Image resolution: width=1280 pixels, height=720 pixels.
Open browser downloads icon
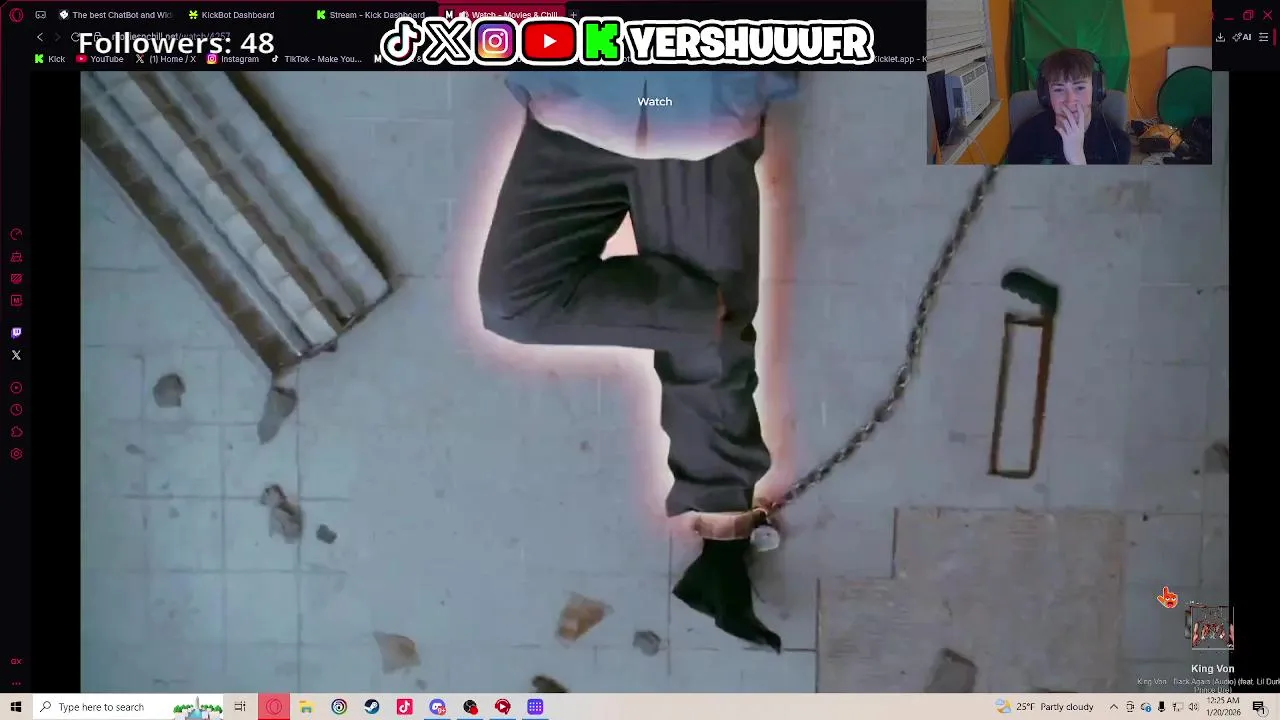click(x=1220, y=37)
